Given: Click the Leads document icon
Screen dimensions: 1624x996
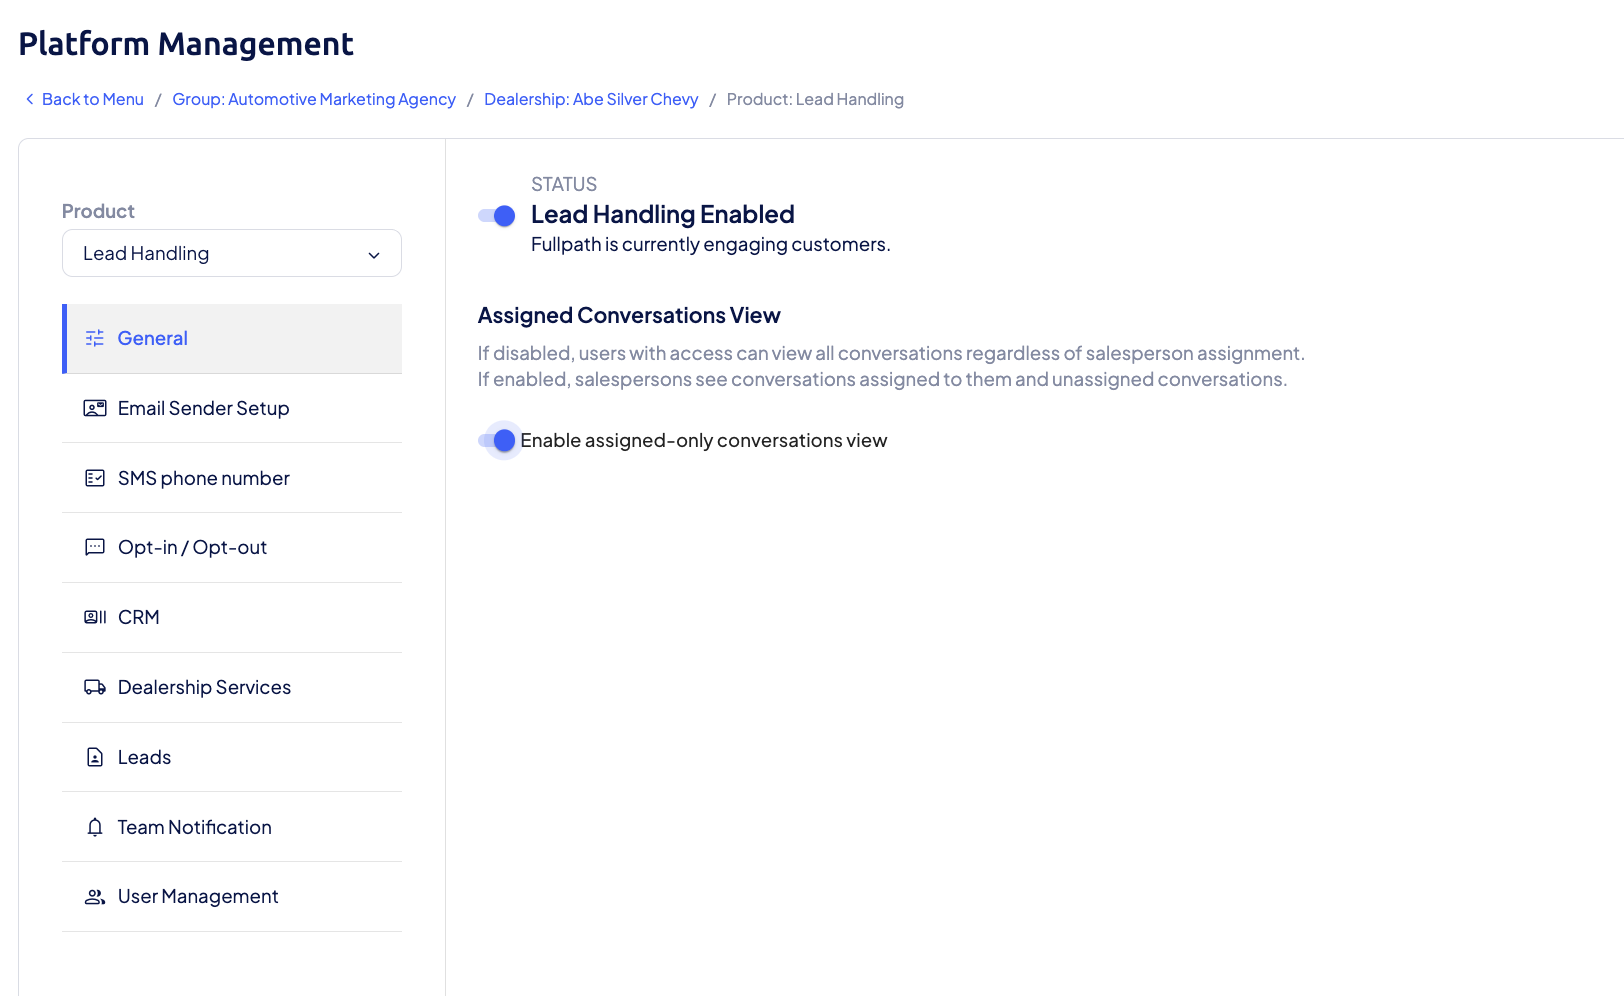Looking at the screenshot, I should click(95, 757).
